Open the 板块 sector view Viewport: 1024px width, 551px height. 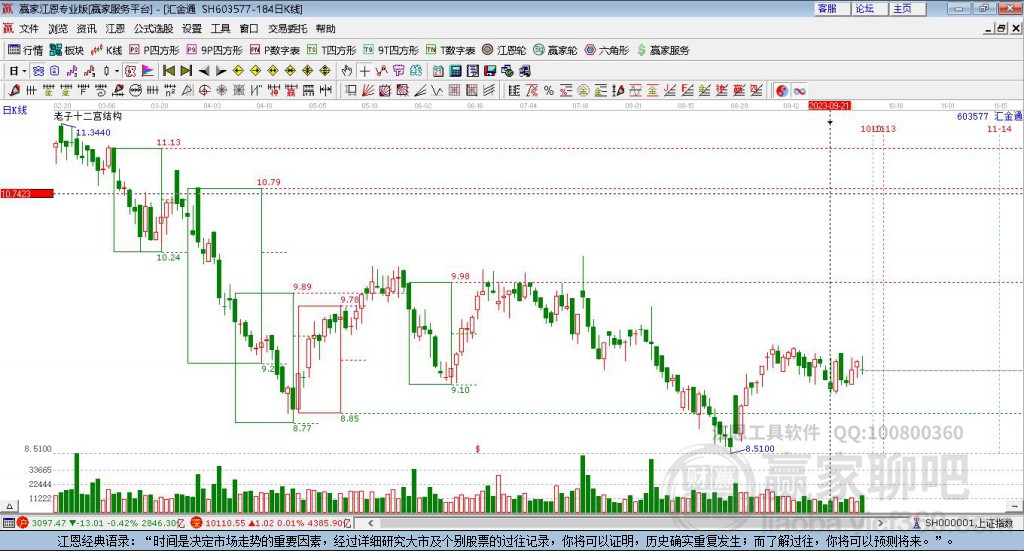coord(67,50)
